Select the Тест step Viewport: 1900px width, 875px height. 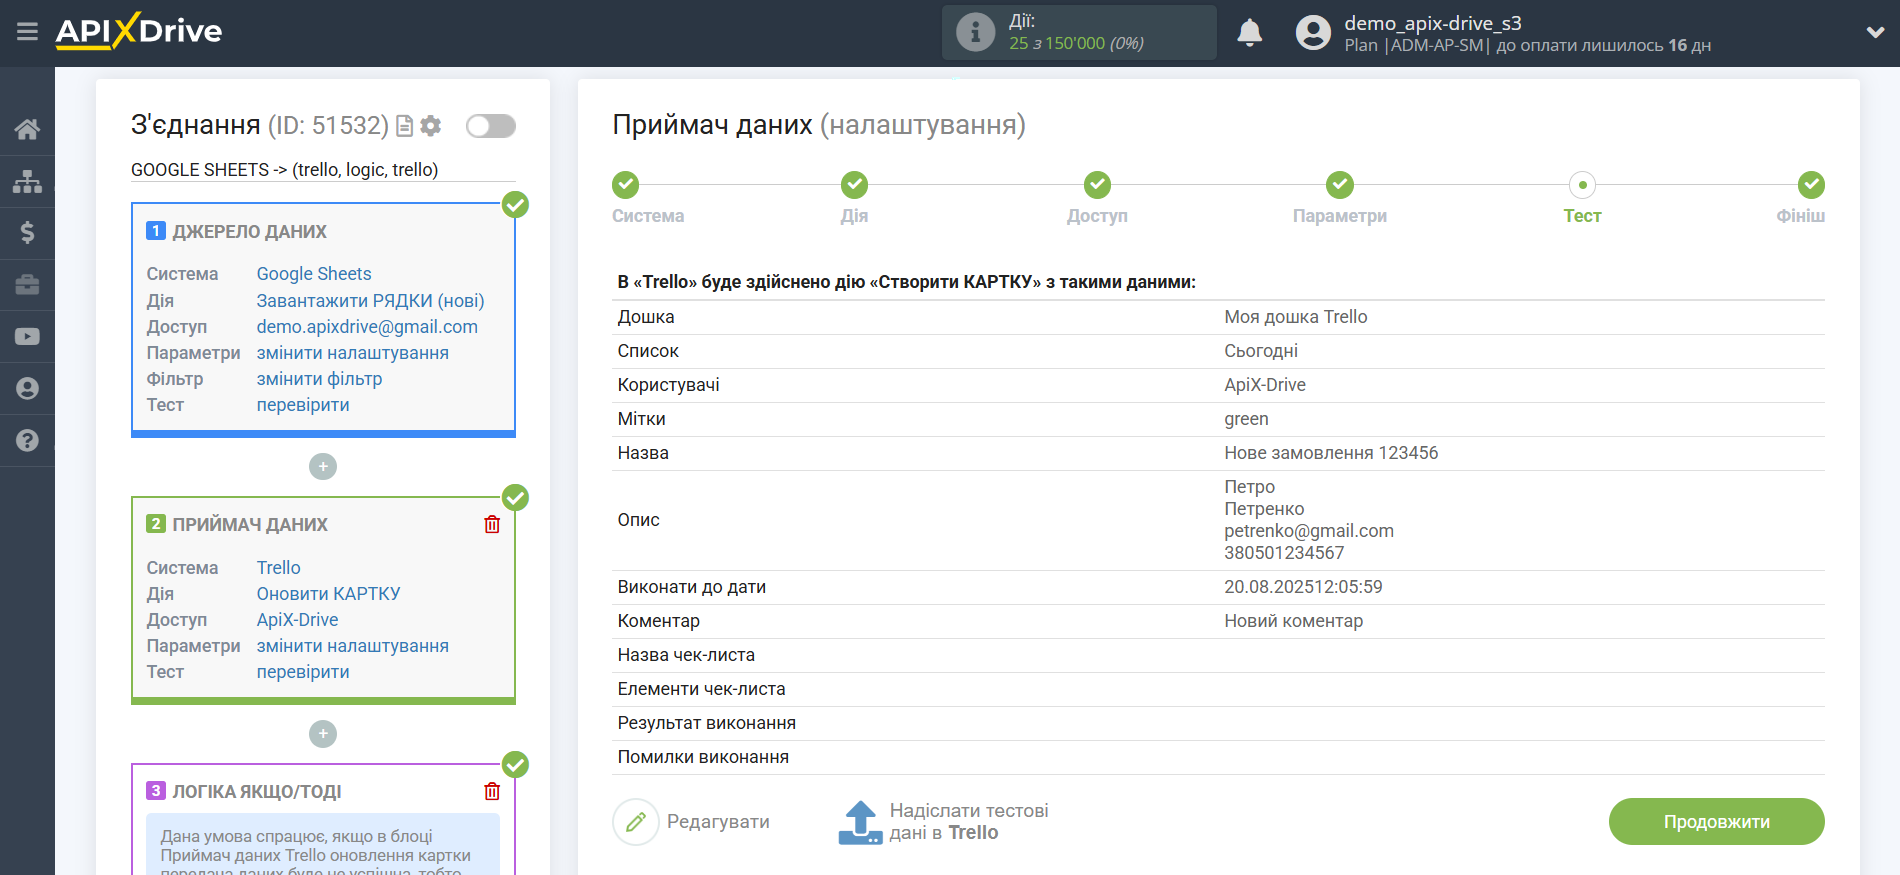1582,185
